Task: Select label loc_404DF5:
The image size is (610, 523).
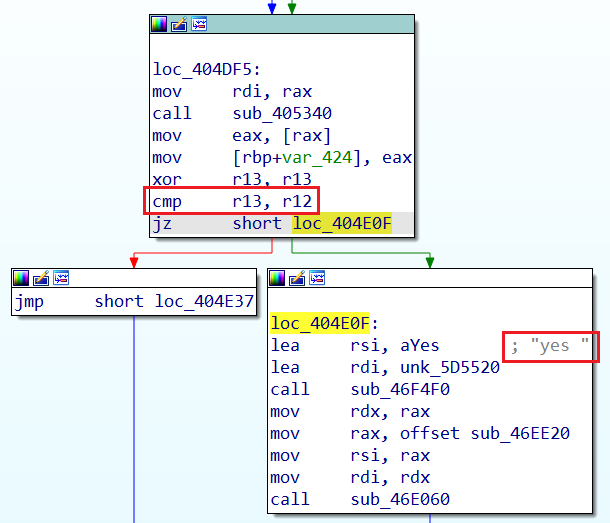Action: pyautogui.click(x=207, y=70)
